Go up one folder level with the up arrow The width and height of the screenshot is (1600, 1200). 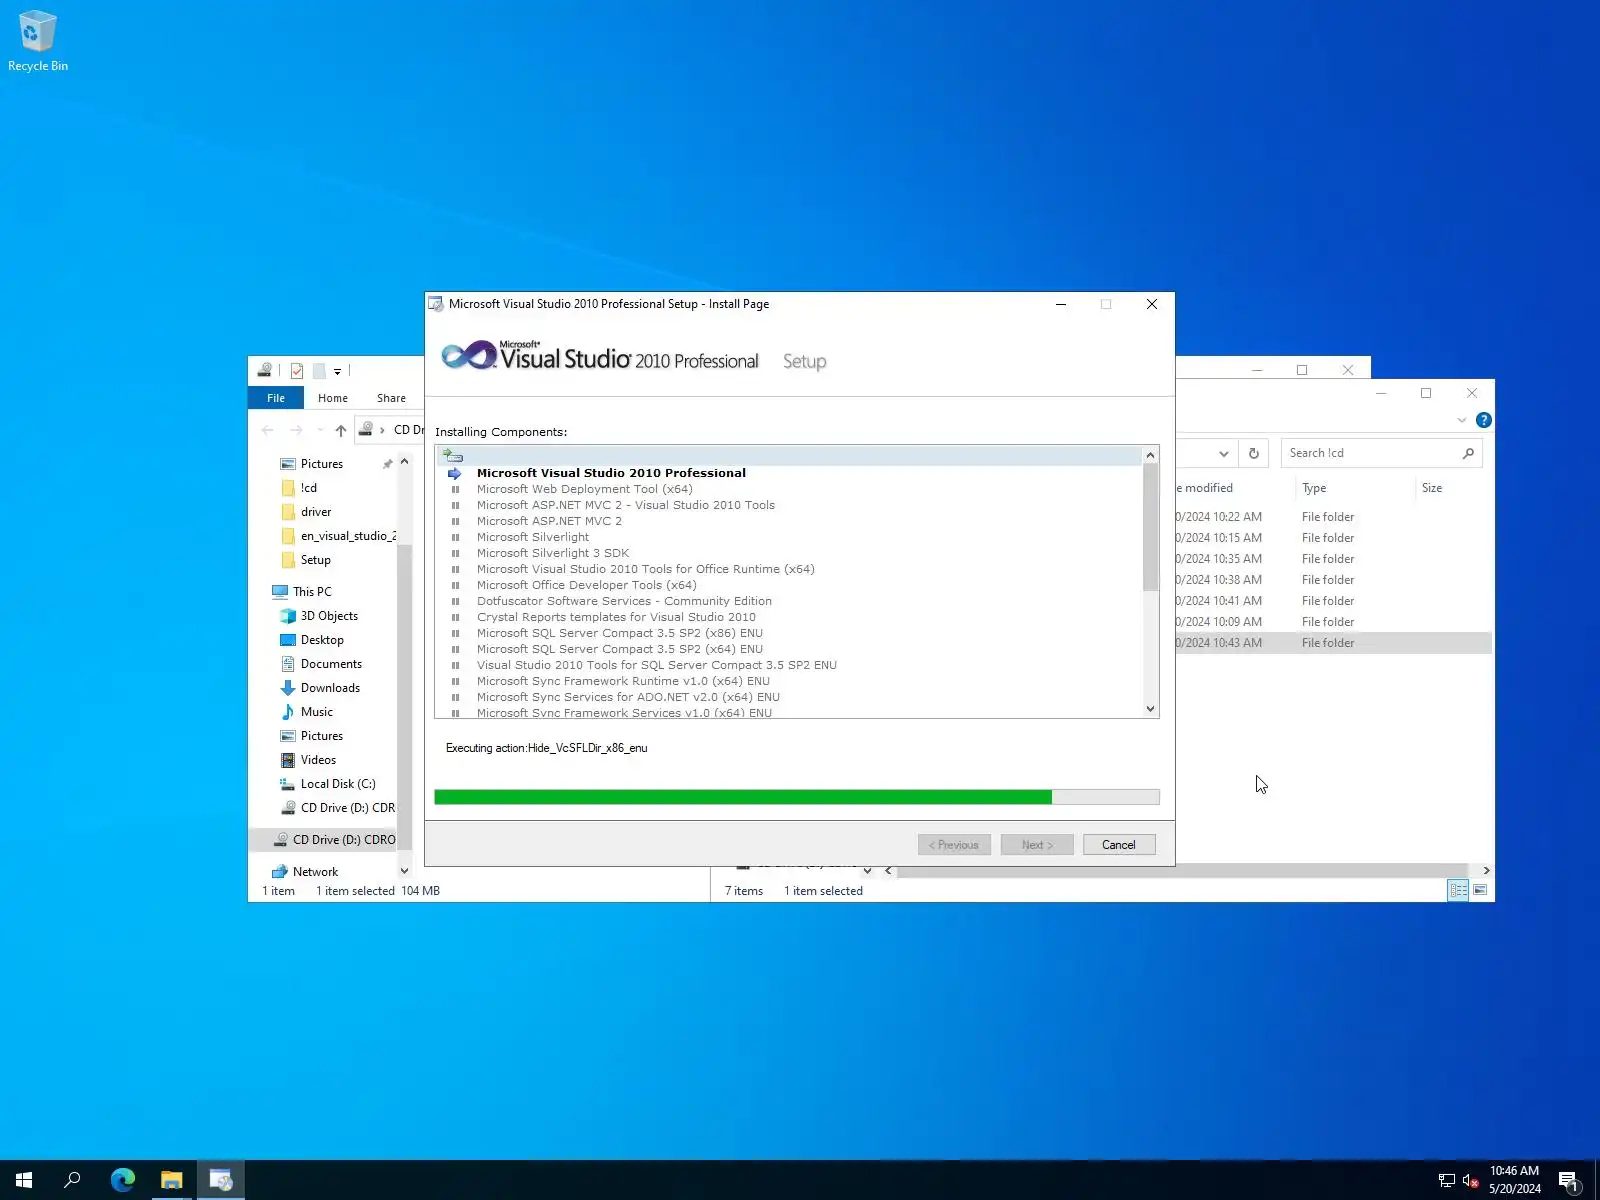pos(341,430)
